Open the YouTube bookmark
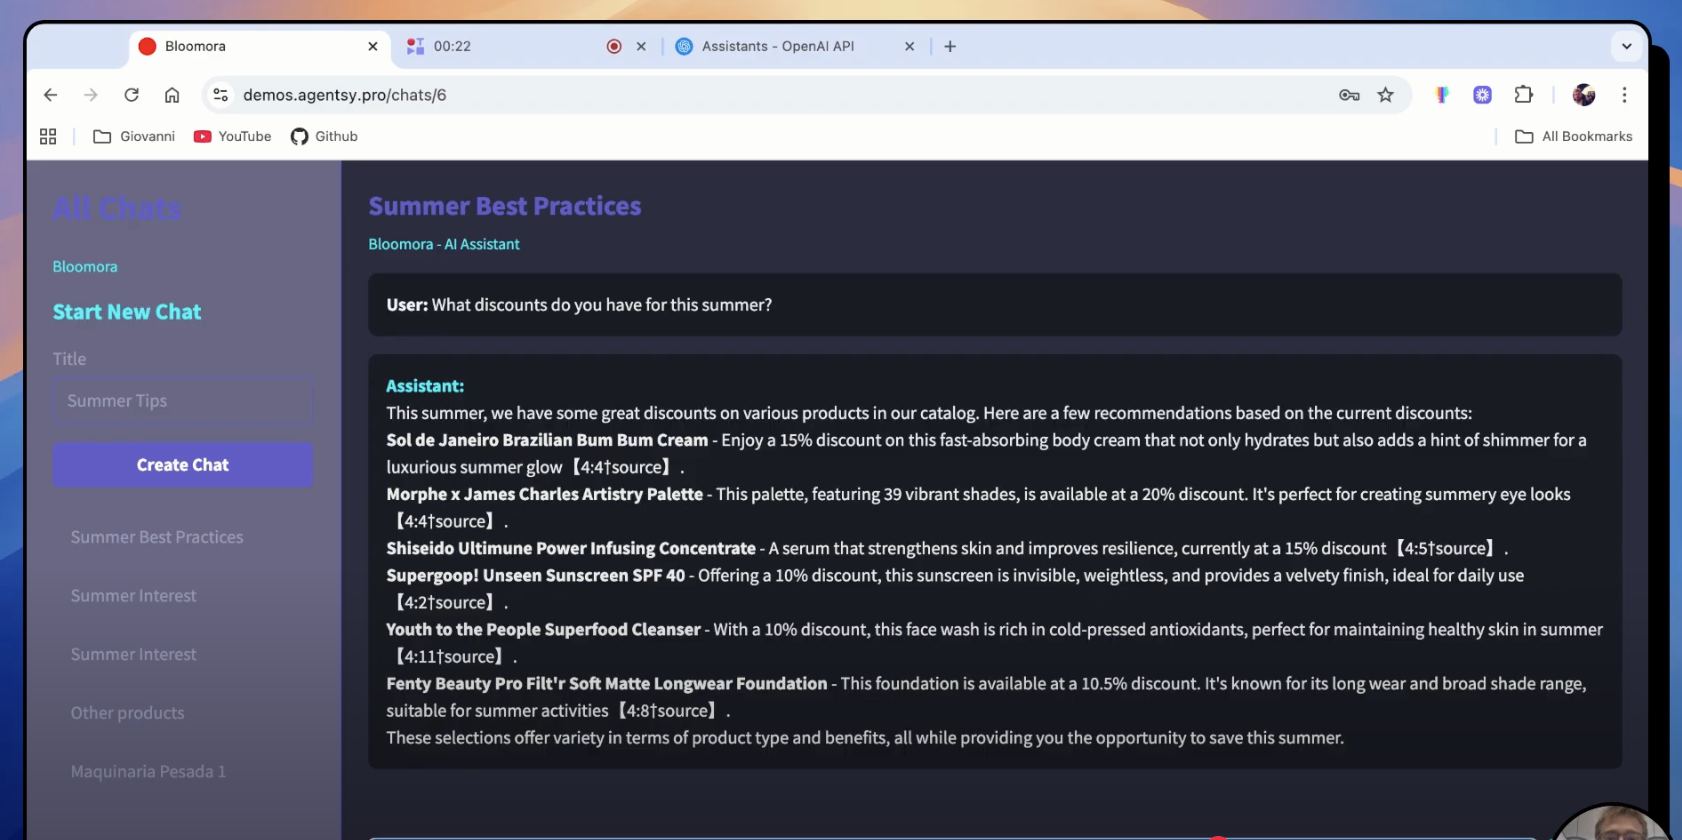The image size is (1682, 840). [232, 136]
